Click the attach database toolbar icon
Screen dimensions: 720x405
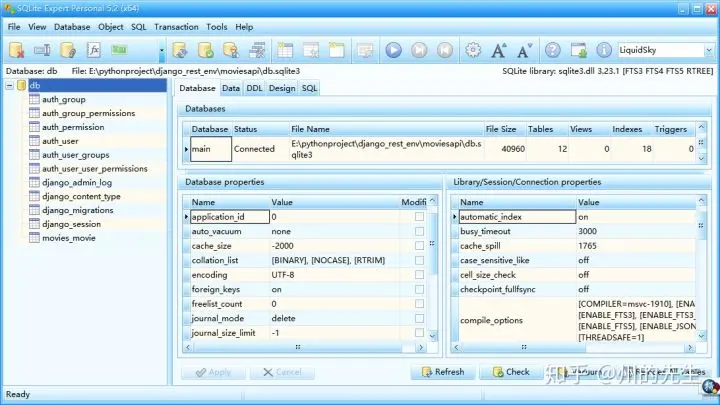68,50
